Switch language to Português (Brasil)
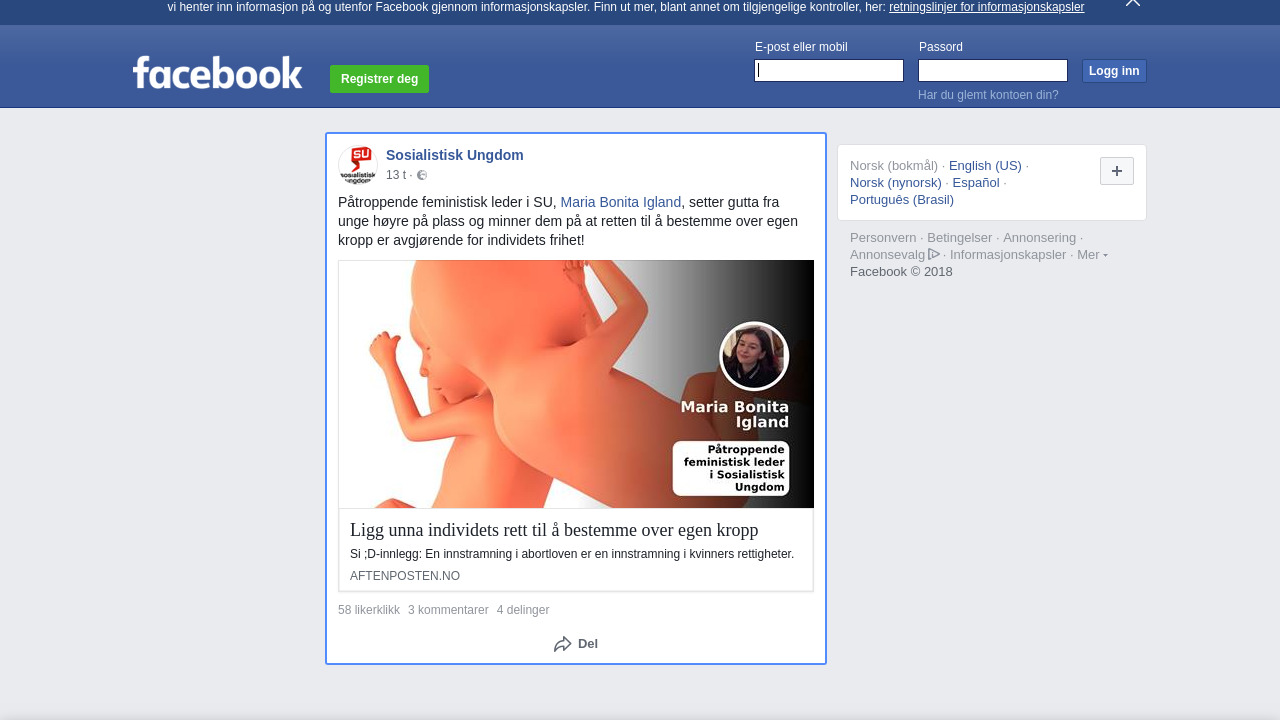The height and width of the screenshot is (720, 1280). click(902, 200)
